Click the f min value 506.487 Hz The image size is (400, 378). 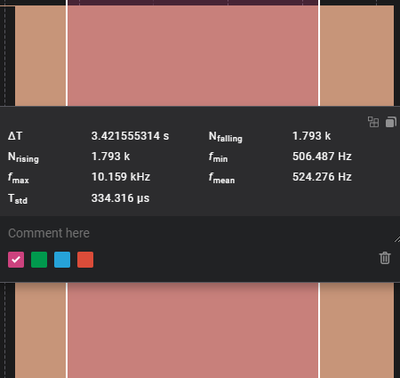[x=322, y=156]
